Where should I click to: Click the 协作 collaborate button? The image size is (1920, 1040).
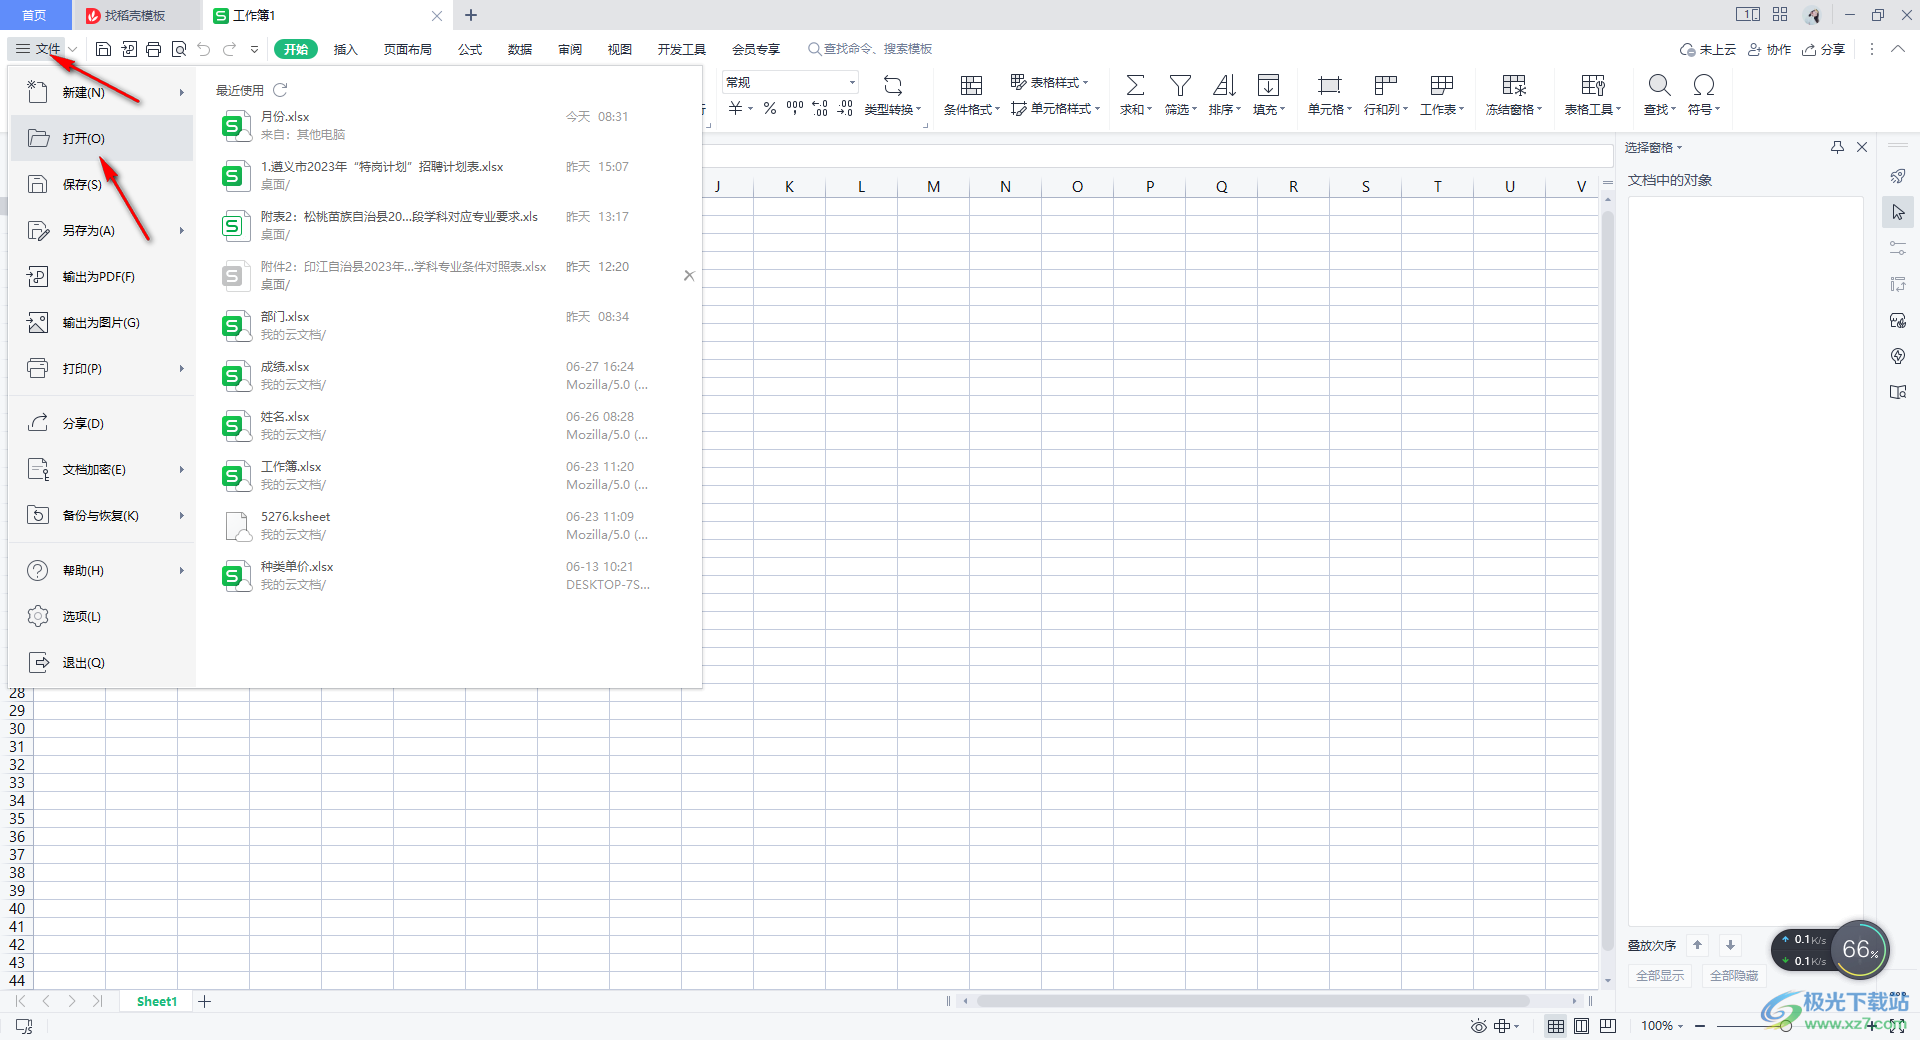click(x=1769, y=49)
